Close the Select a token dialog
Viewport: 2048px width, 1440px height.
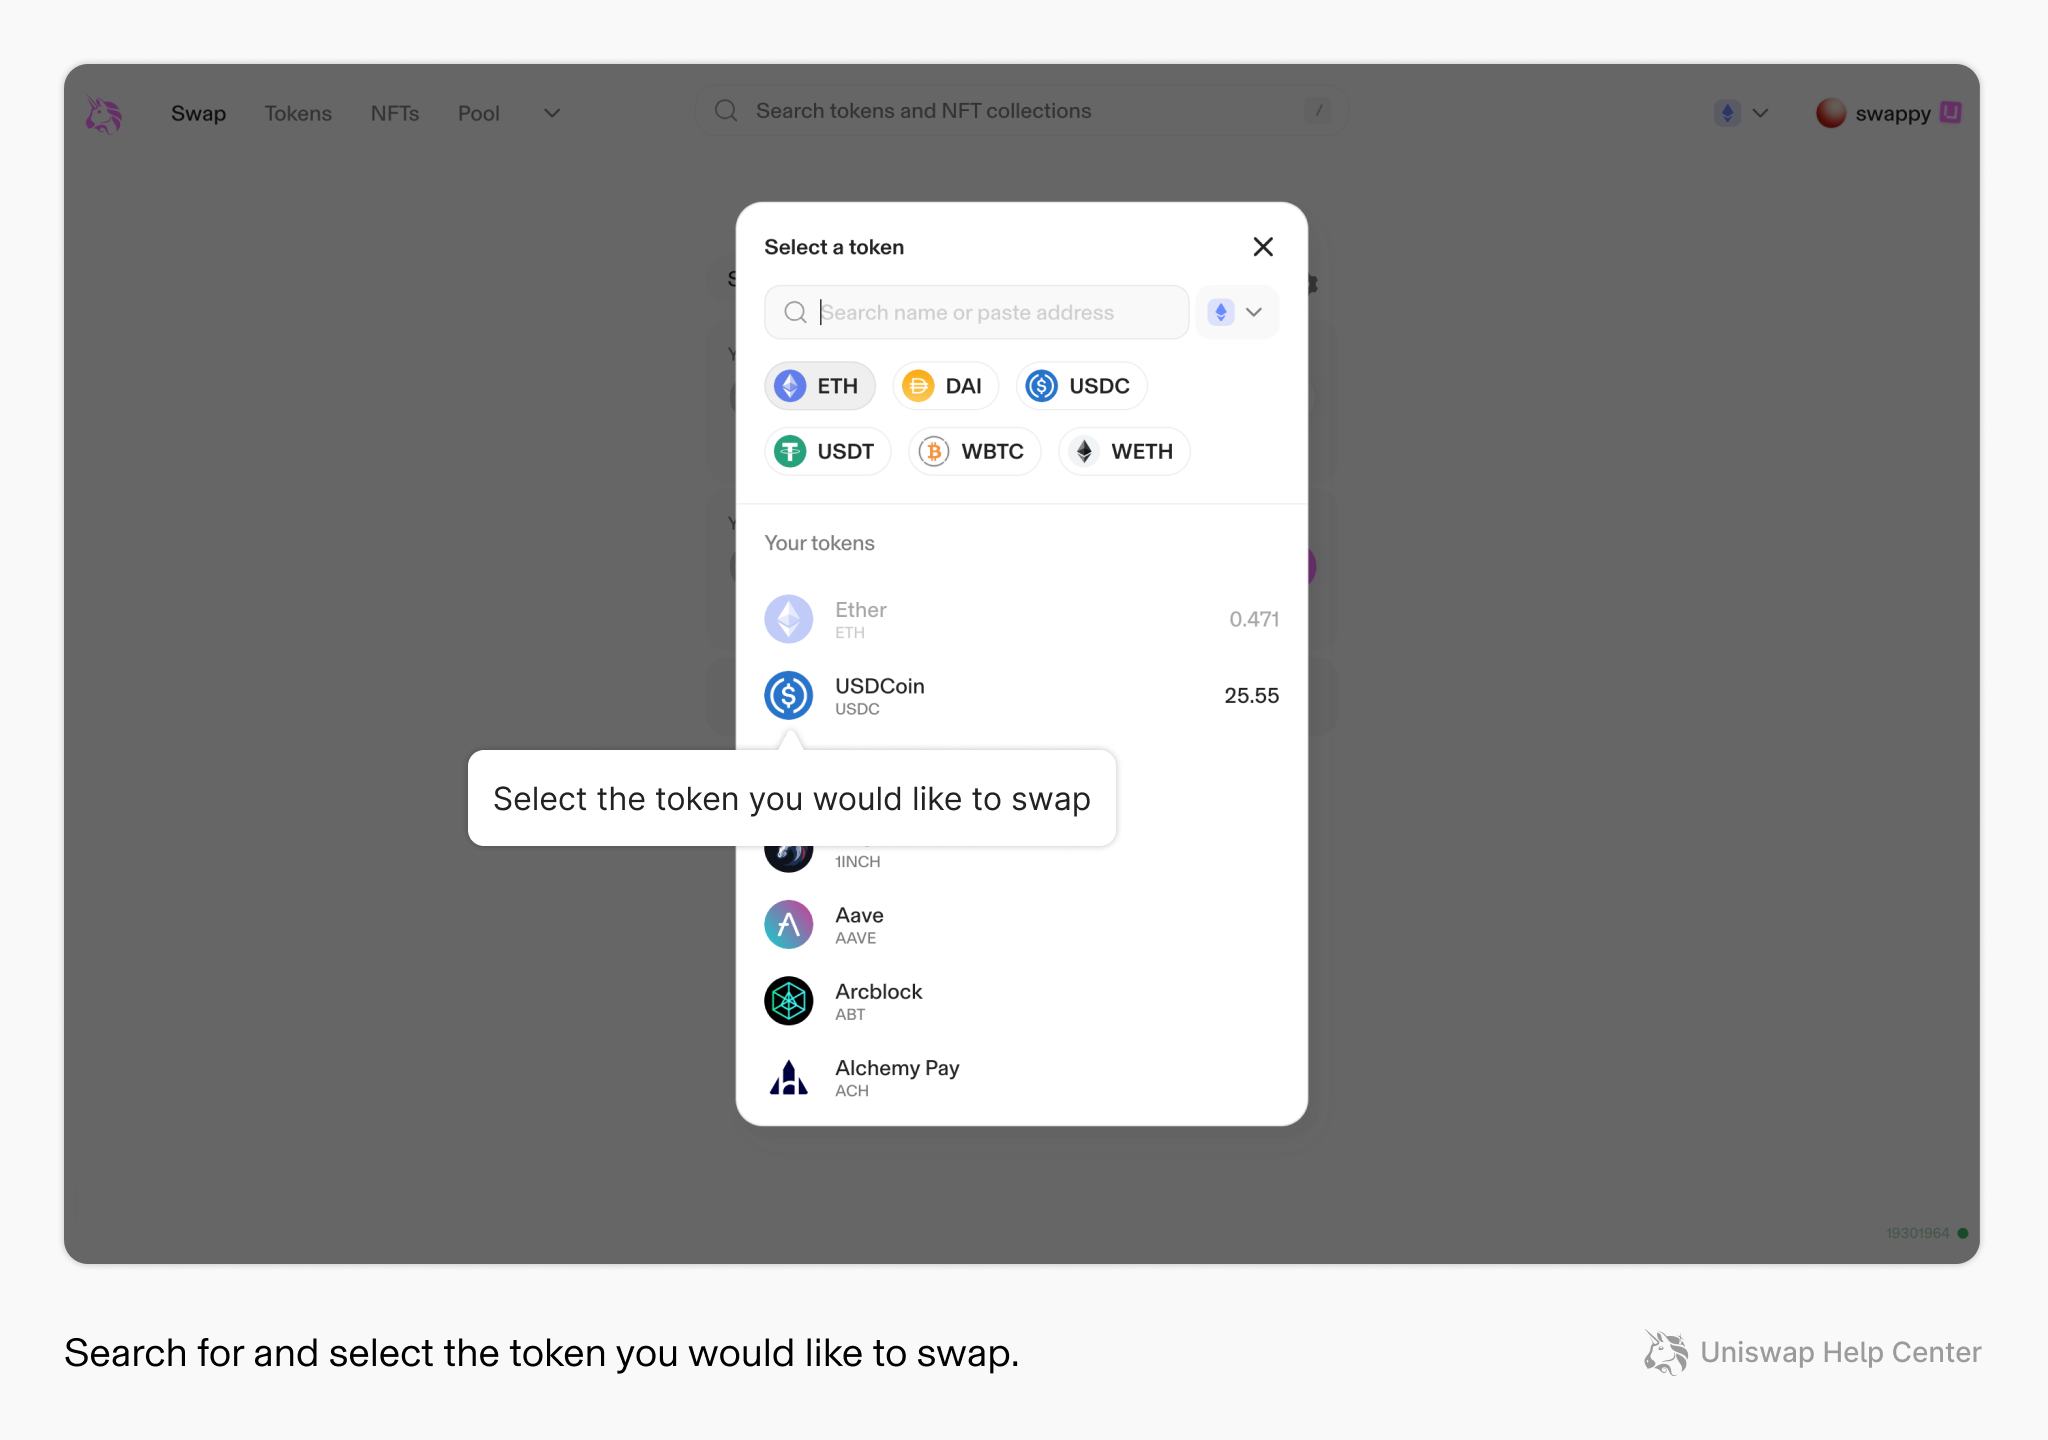1263,247
